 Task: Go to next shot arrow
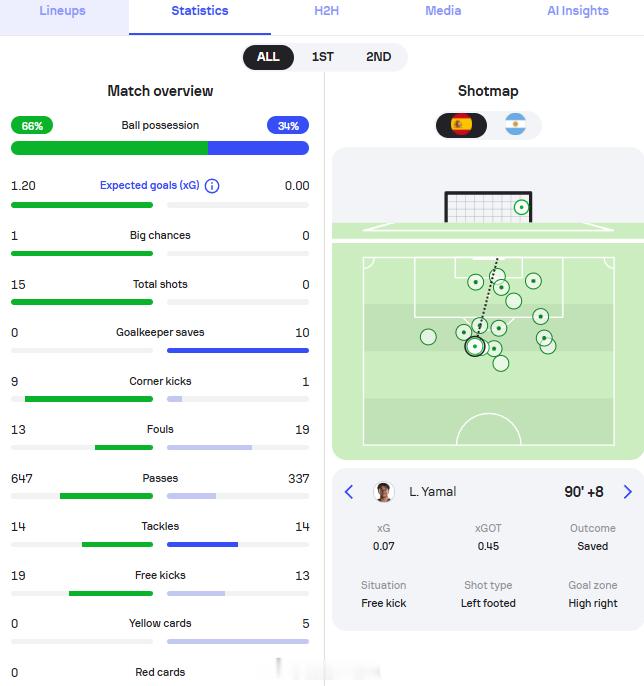click(627, 492)
